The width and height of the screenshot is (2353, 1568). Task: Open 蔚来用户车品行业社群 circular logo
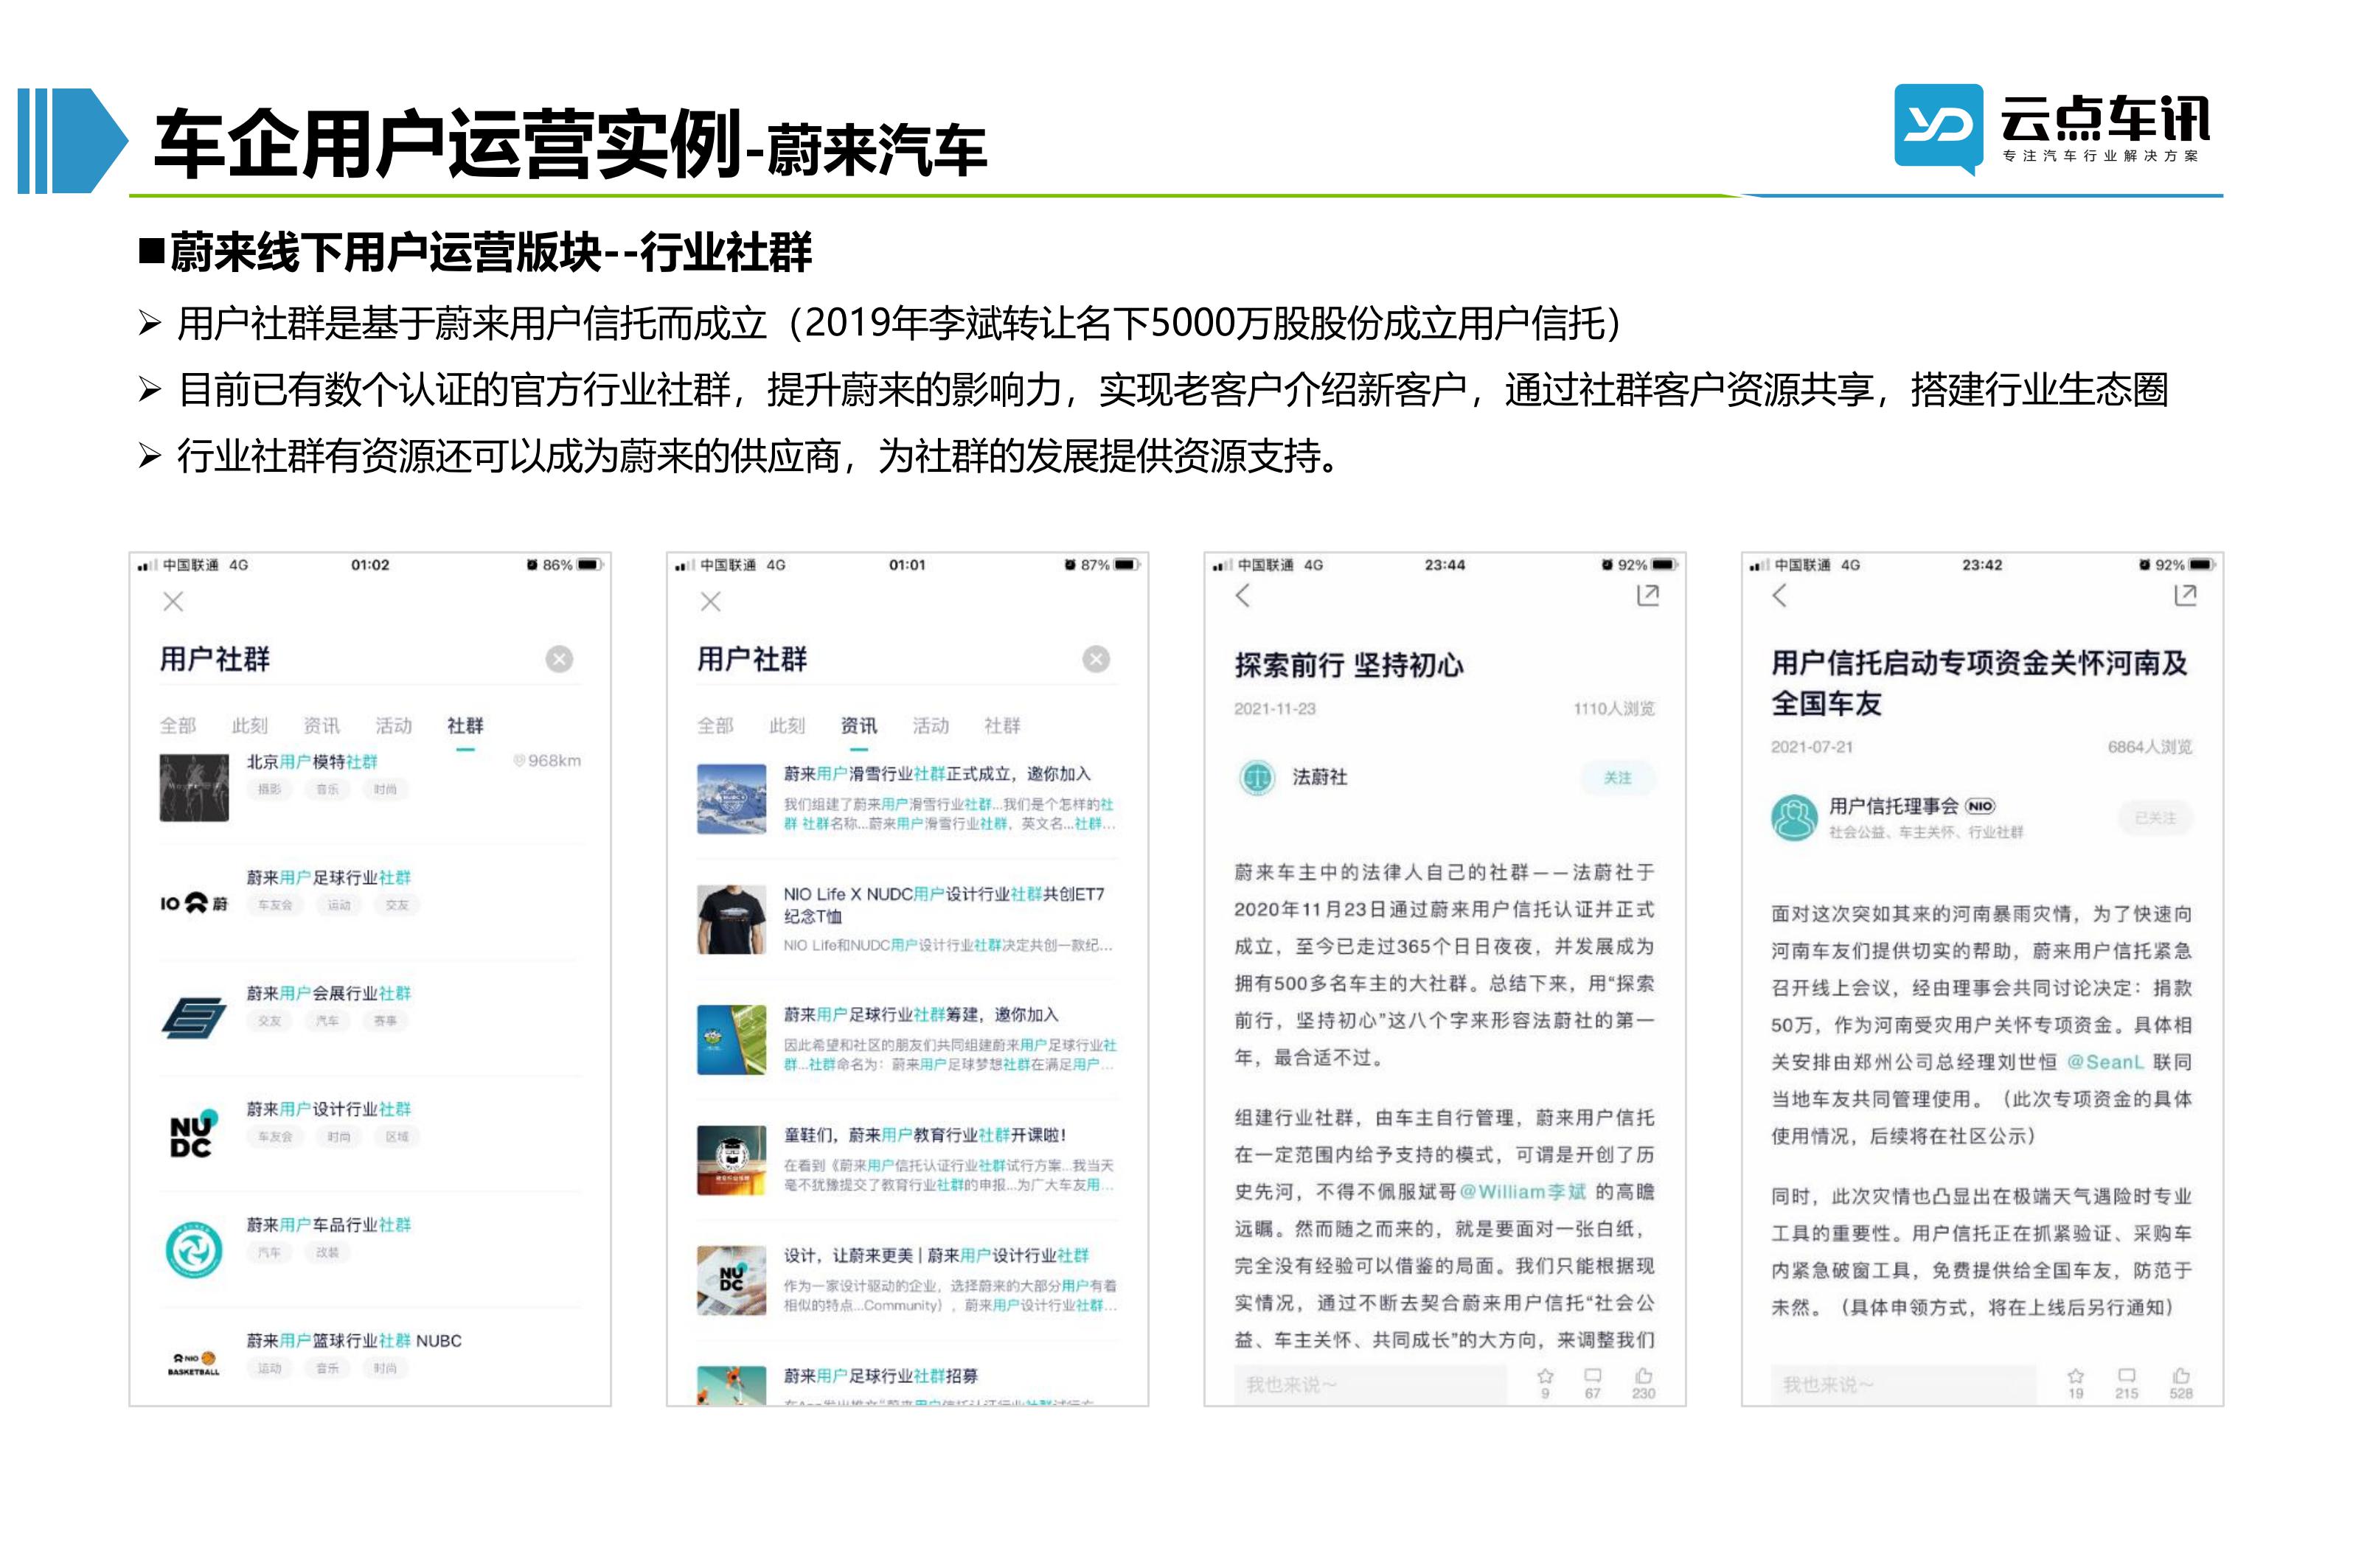tap(194, 1249)
